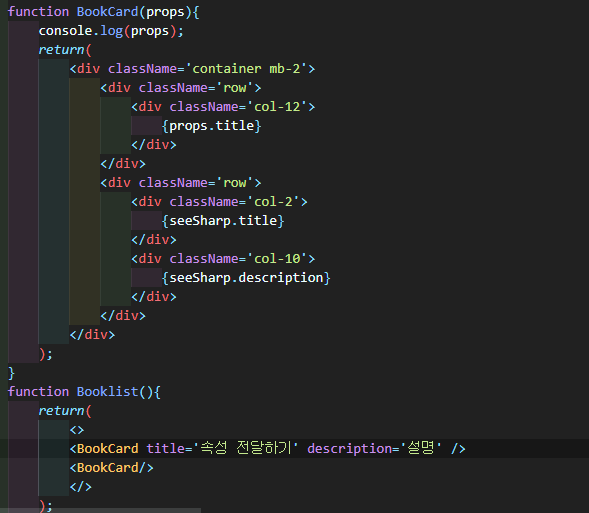This screenshot has height=513, width=589.
Task: Click the {props.title} expression
Action: coord(211,125)
